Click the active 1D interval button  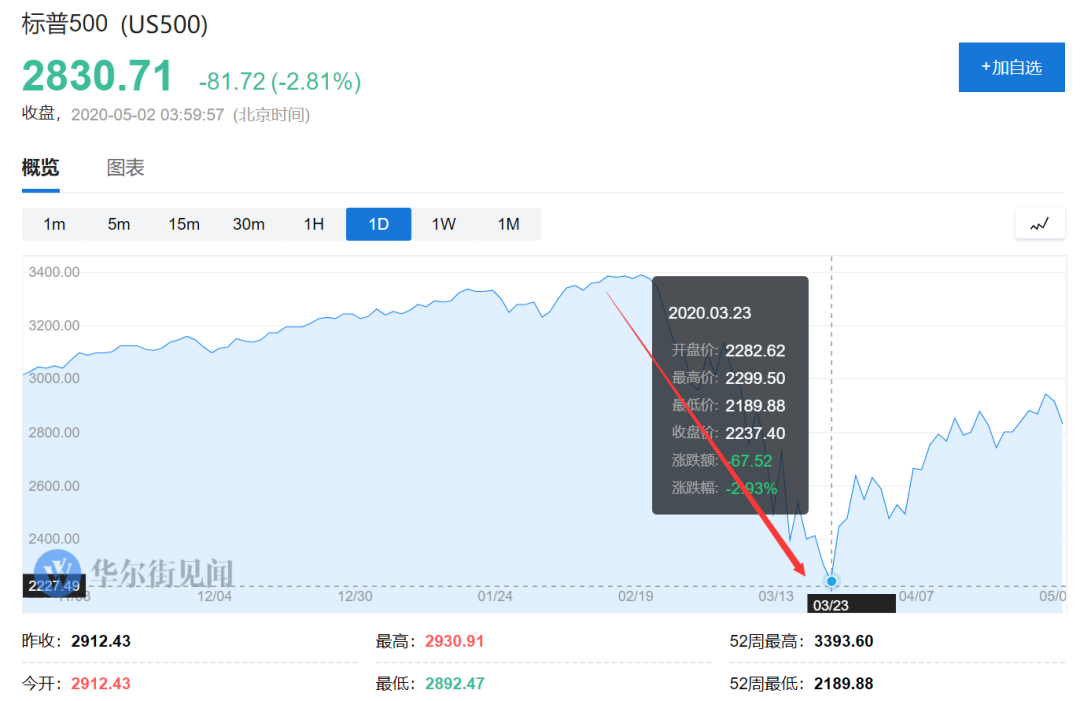[379, 224]
